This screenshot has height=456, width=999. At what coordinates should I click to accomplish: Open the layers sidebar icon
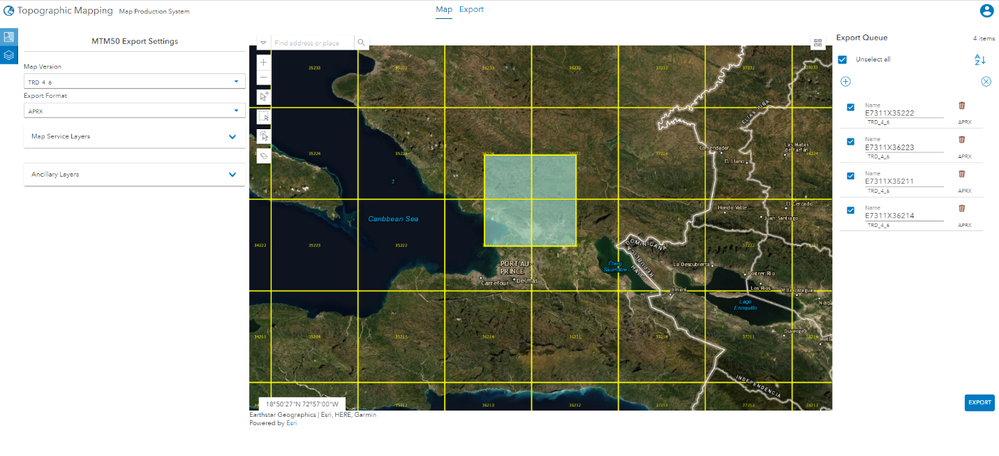(9, 55)
